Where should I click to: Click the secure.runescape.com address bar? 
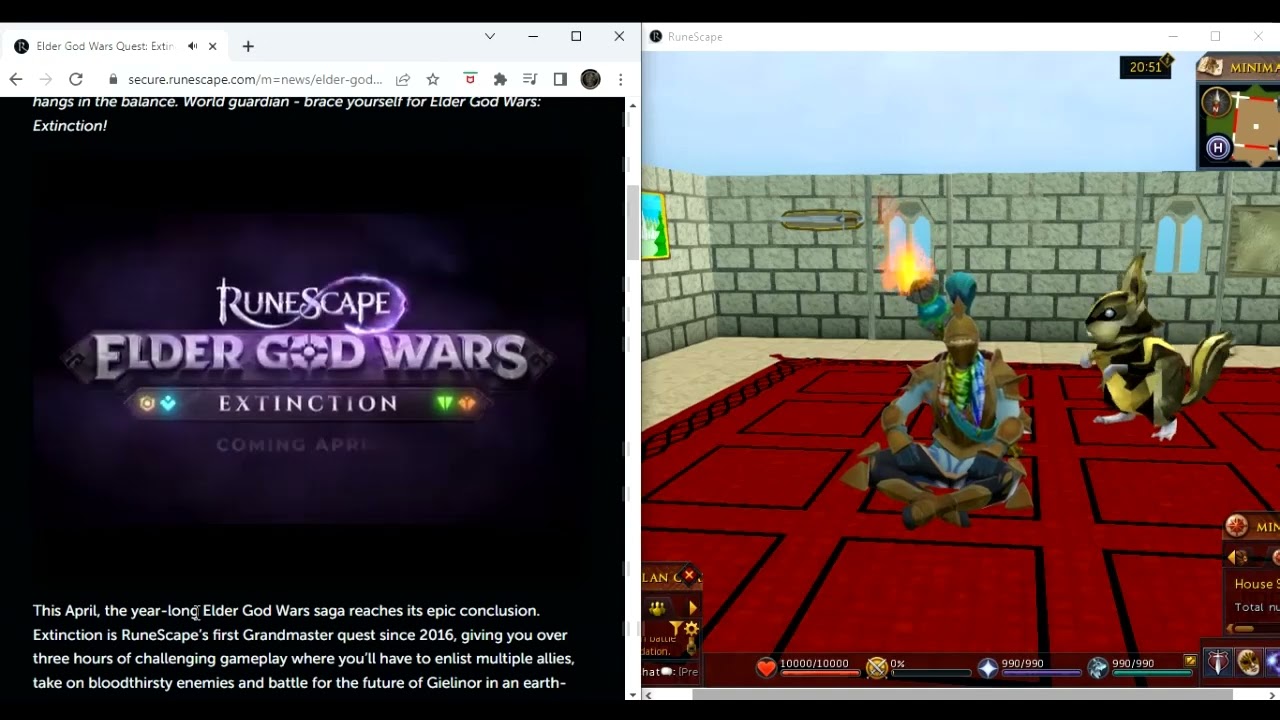255,79
